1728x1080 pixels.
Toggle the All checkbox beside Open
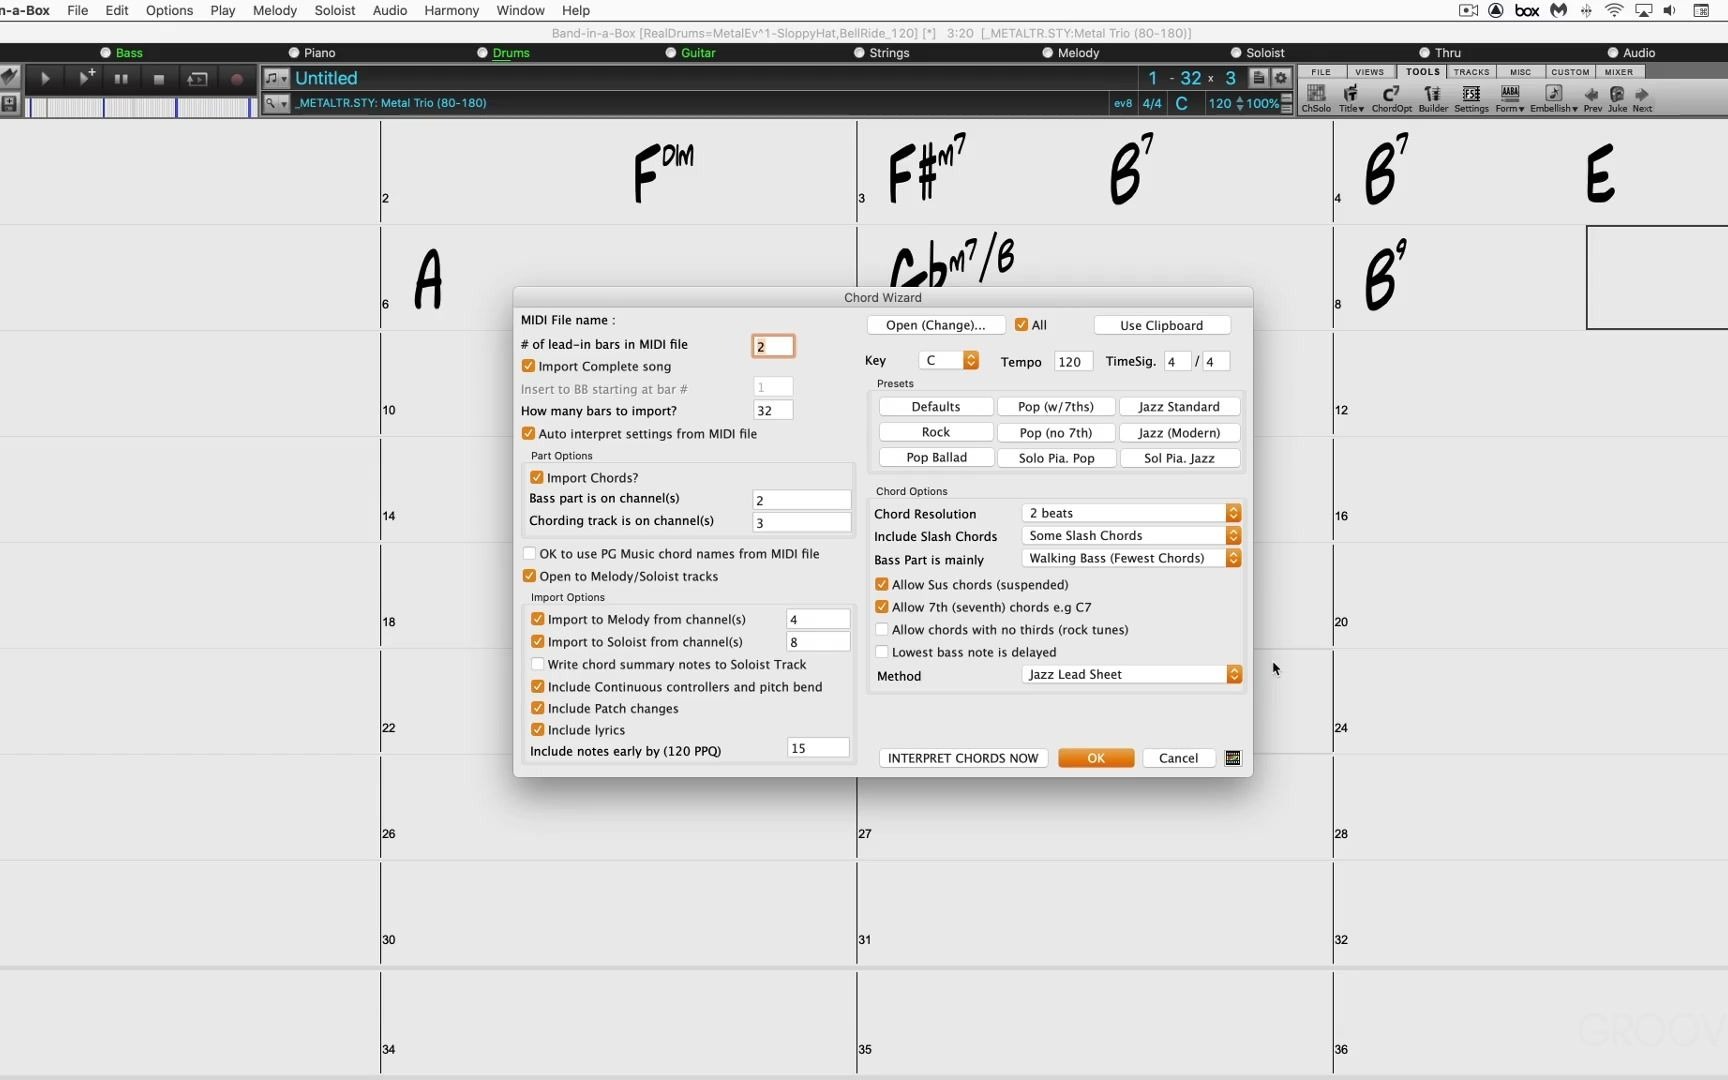1021,324
